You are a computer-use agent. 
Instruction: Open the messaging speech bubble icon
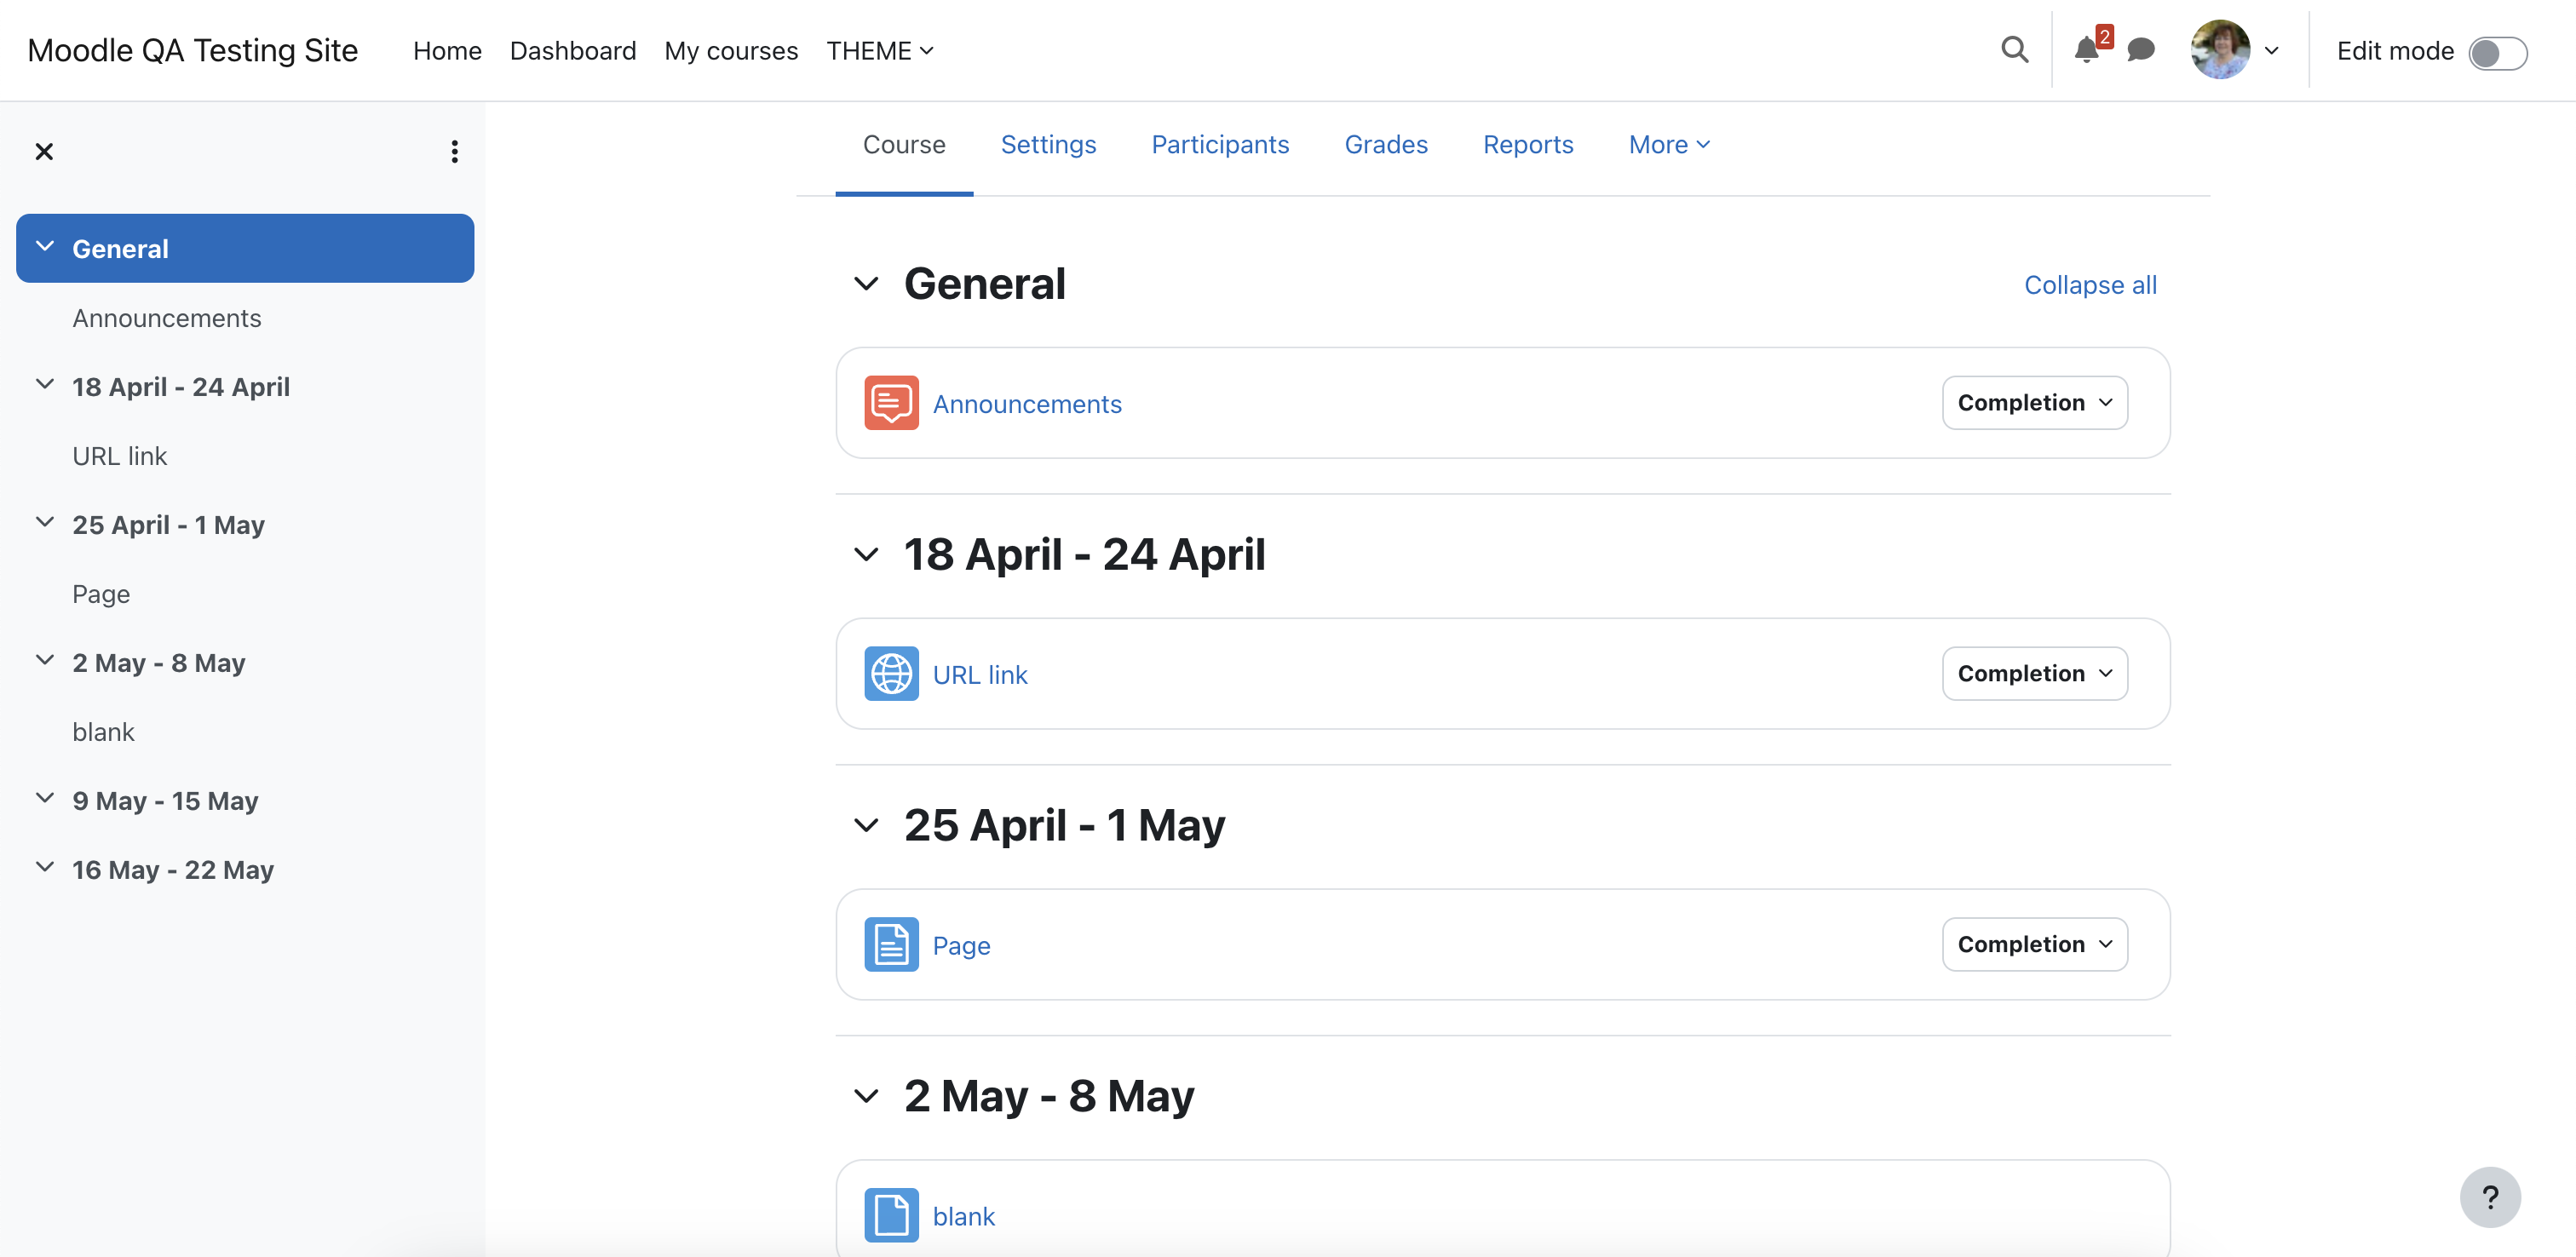coord(2140,50)
